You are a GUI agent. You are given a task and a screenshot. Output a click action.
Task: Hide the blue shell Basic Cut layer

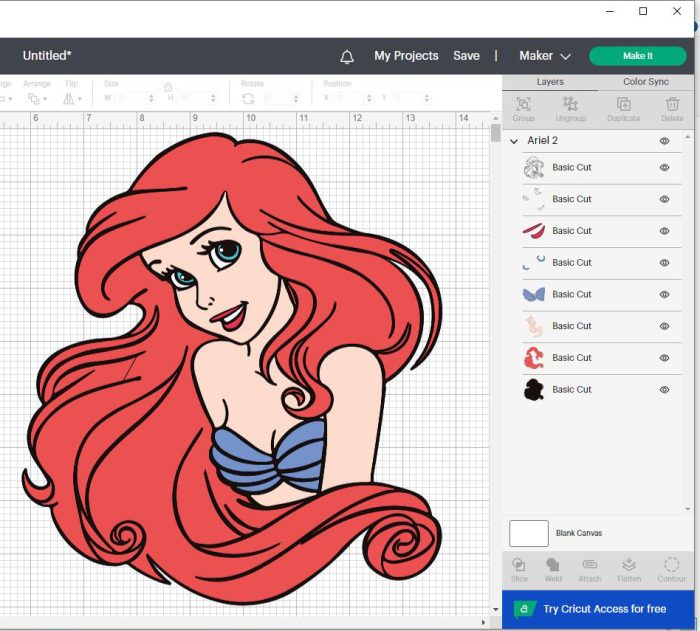[x=664, y=294]
